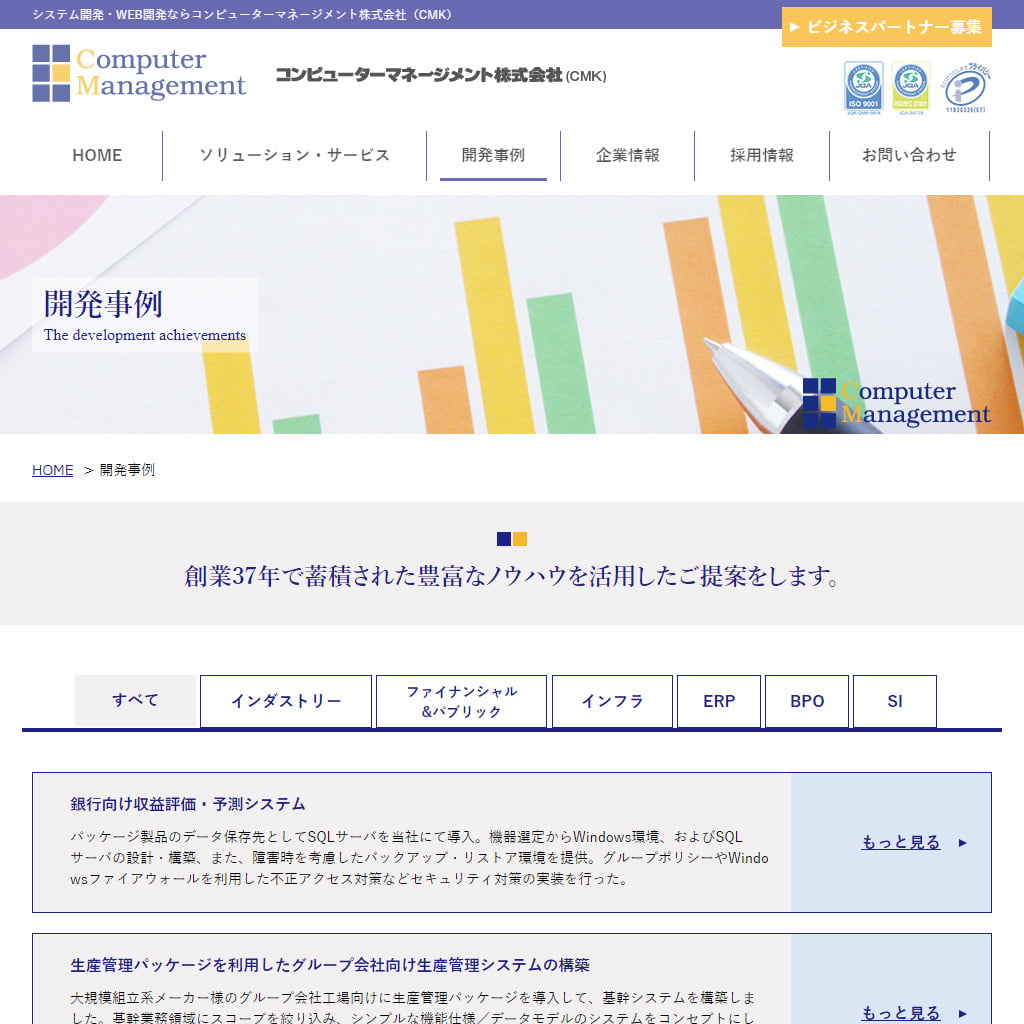
Task: Click the Computer Management logo in header
Action: [x=139, y=73]
